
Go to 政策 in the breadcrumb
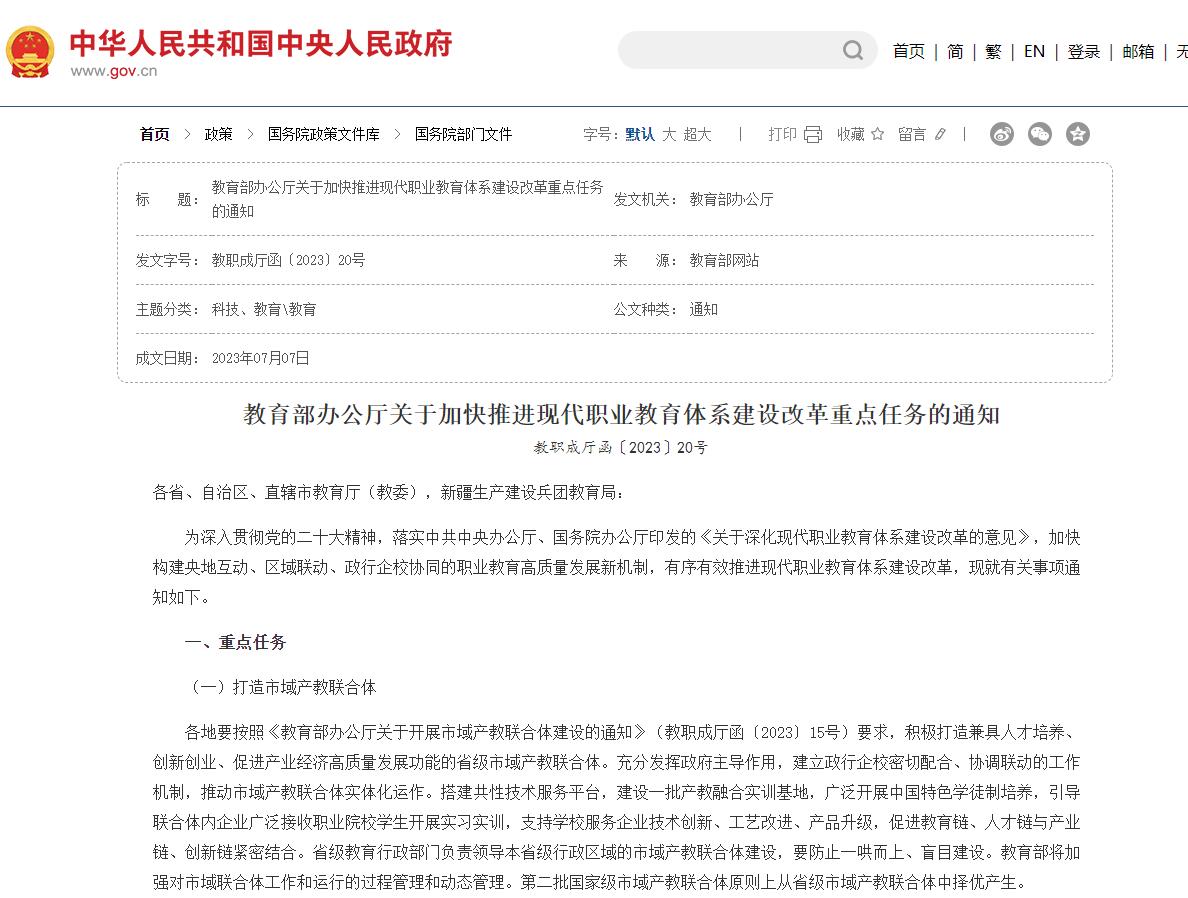point(218,134)
